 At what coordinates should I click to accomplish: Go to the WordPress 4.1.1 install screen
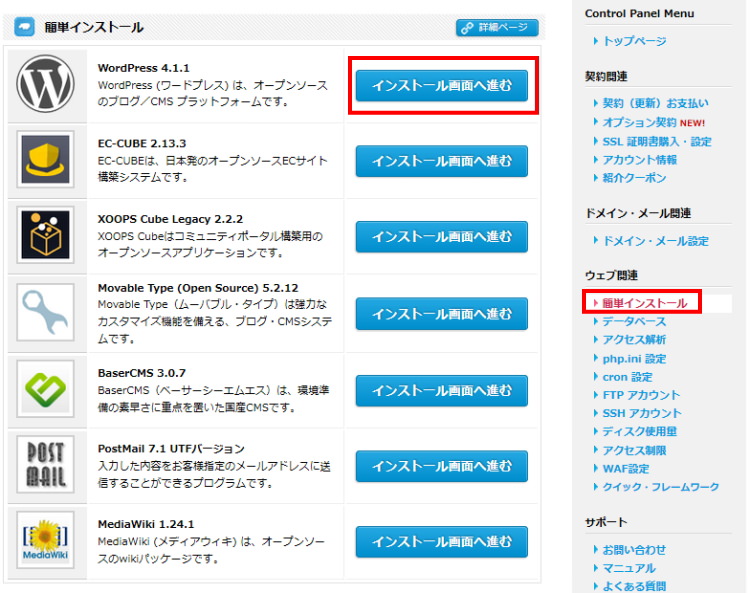coord(441,86)
